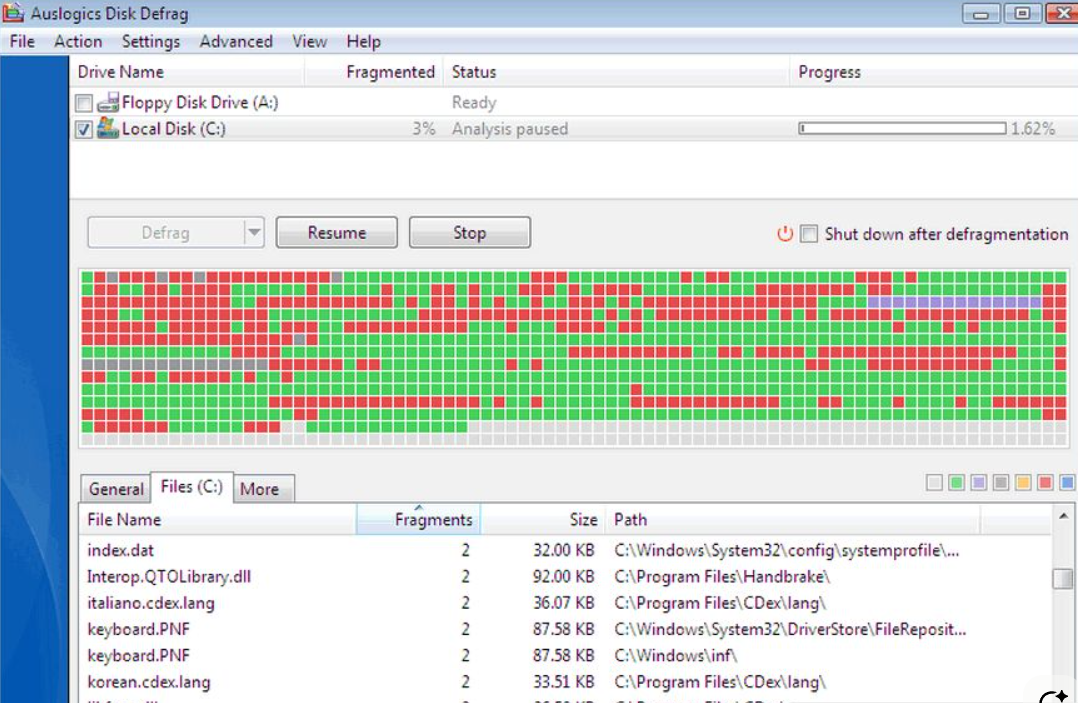The width and height of the screenshot is (1078, 703).
Task: Click the 3% fragmented value
Action: (424, 129)
